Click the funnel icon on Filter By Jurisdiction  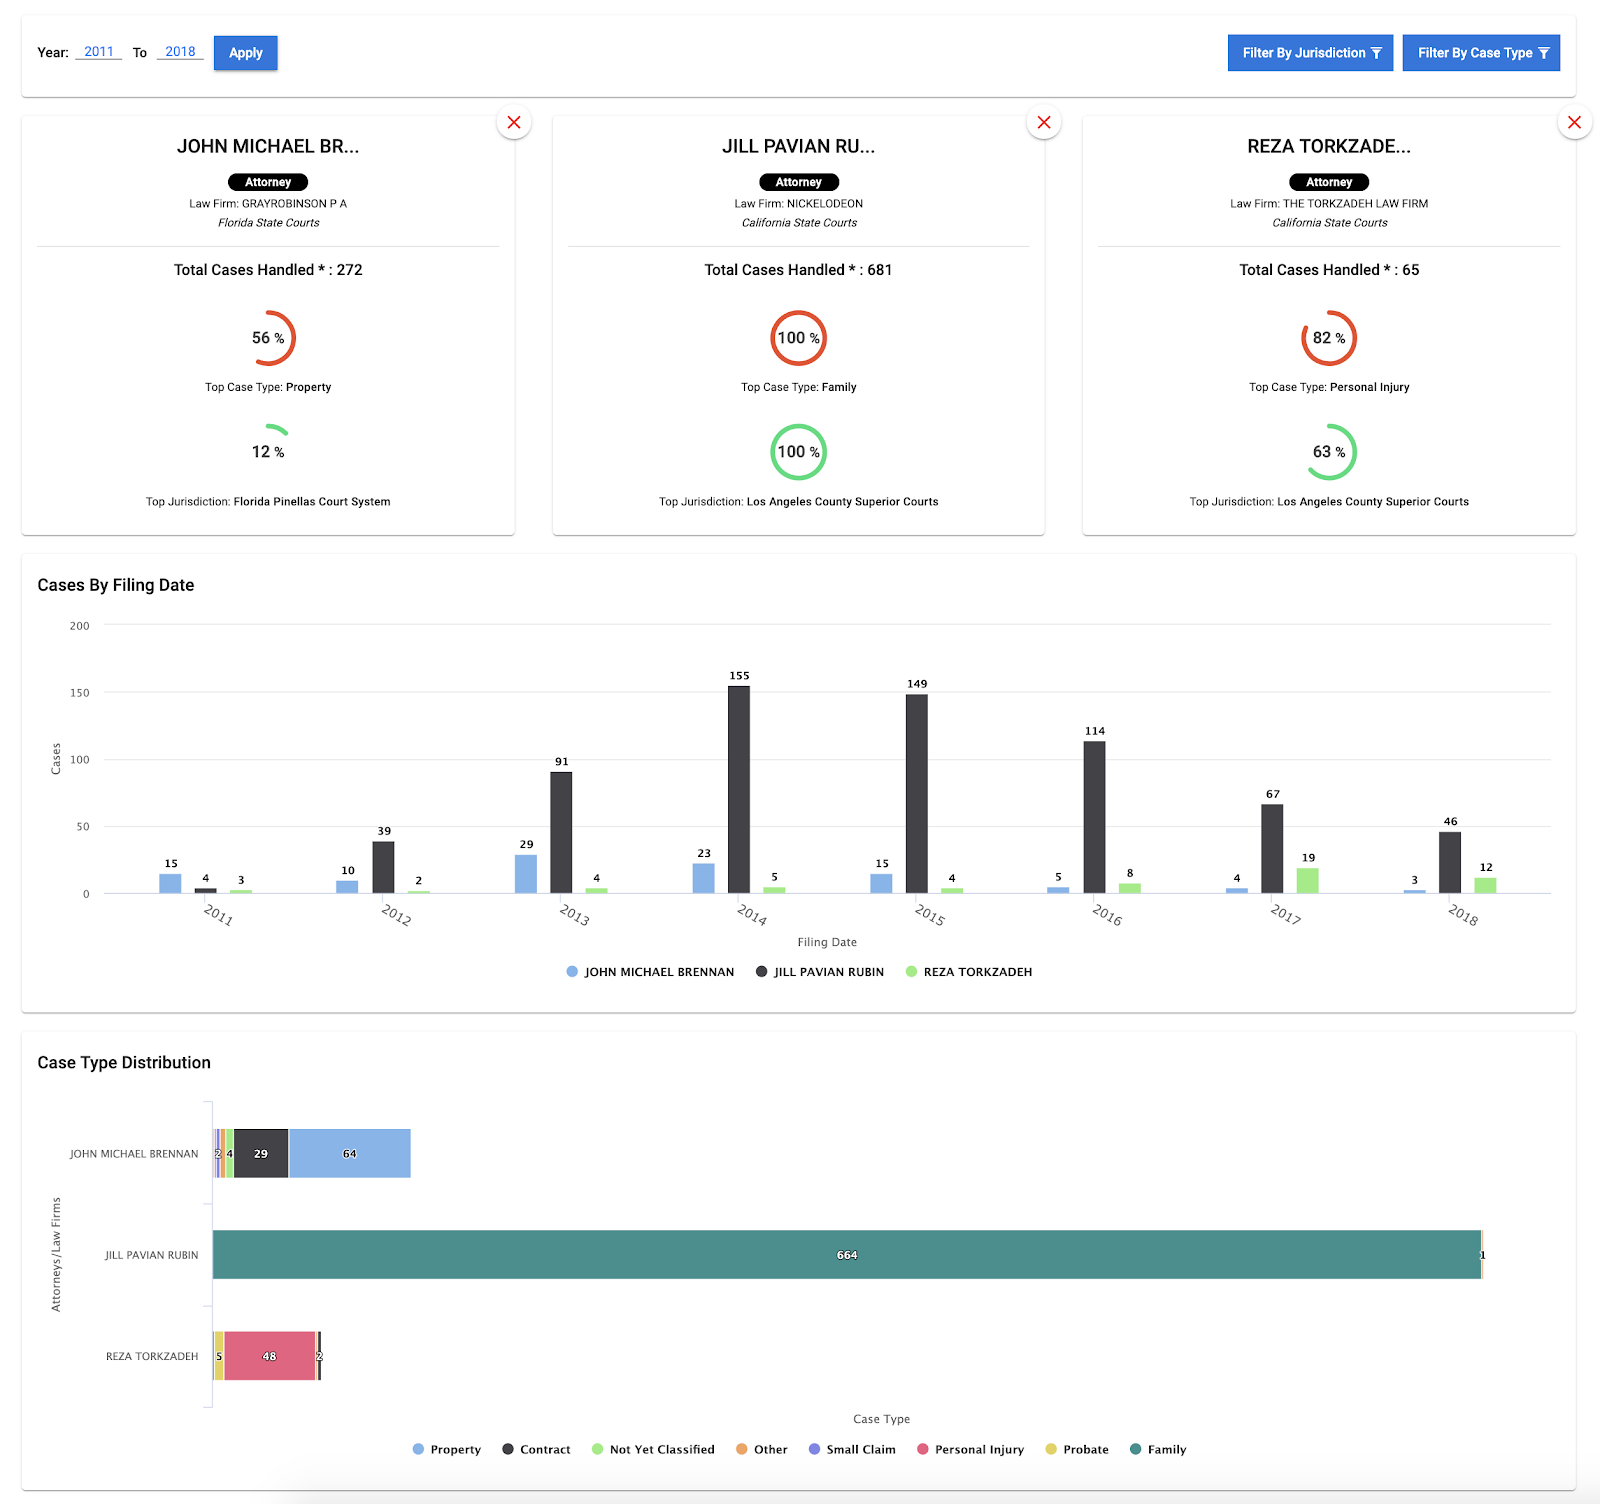point(1378,52)
